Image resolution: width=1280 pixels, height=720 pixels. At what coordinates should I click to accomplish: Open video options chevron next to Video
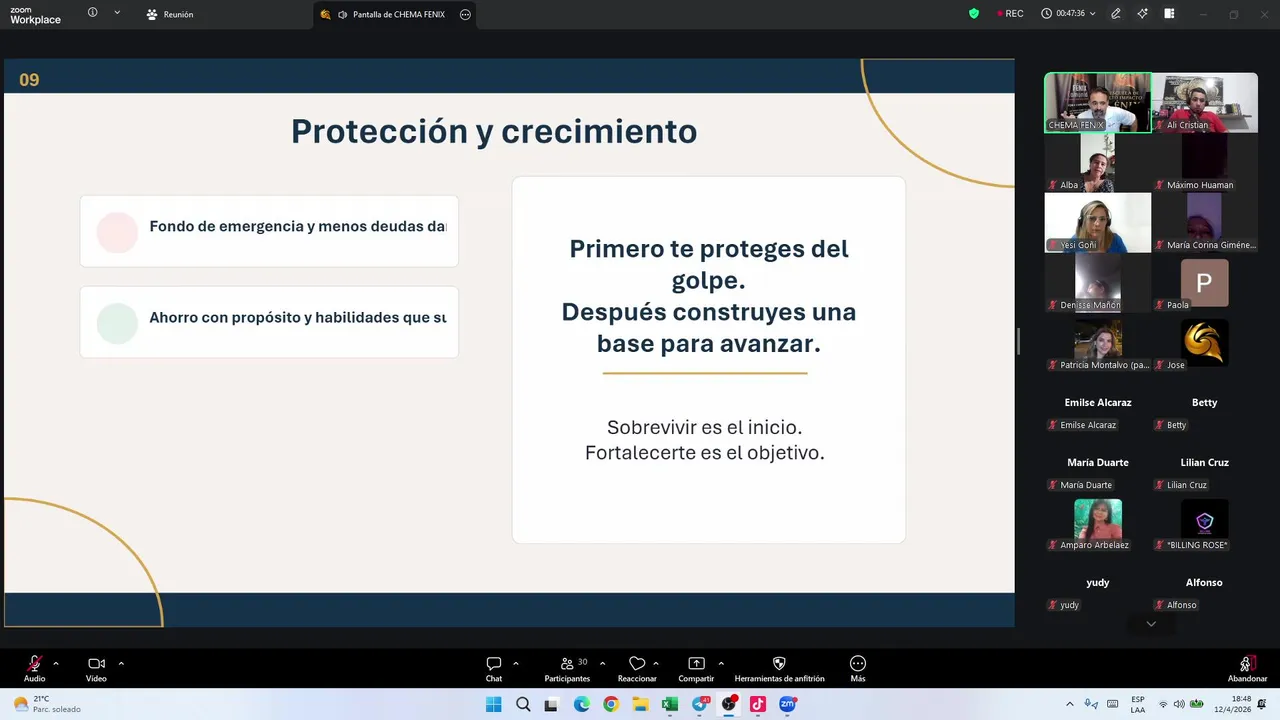[121, 663]
